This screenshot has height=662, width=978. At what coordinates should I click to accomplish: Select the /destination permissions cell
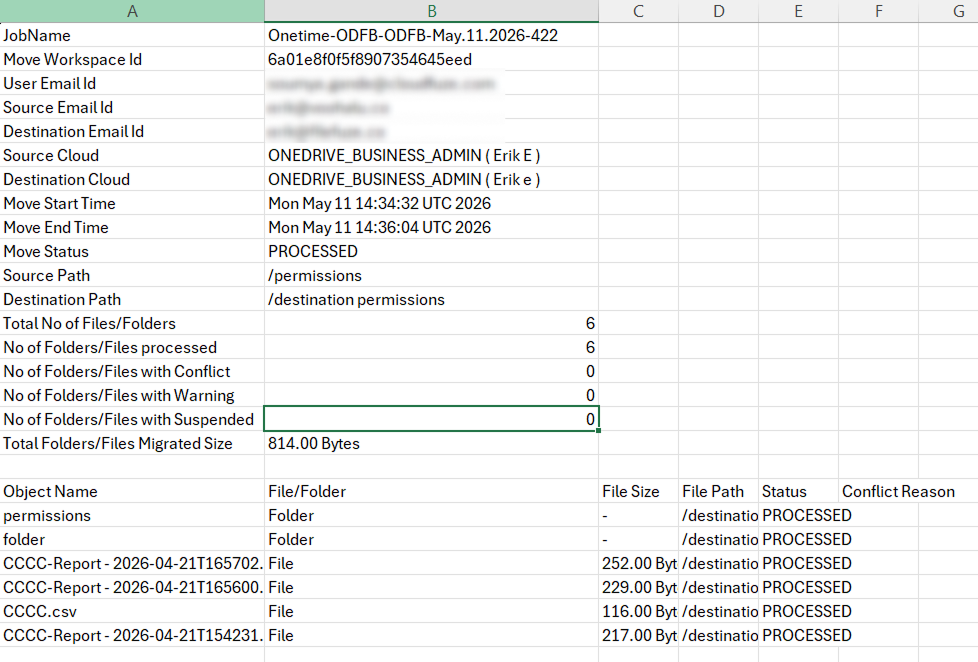pyautogui.click(x=432, y=299)
